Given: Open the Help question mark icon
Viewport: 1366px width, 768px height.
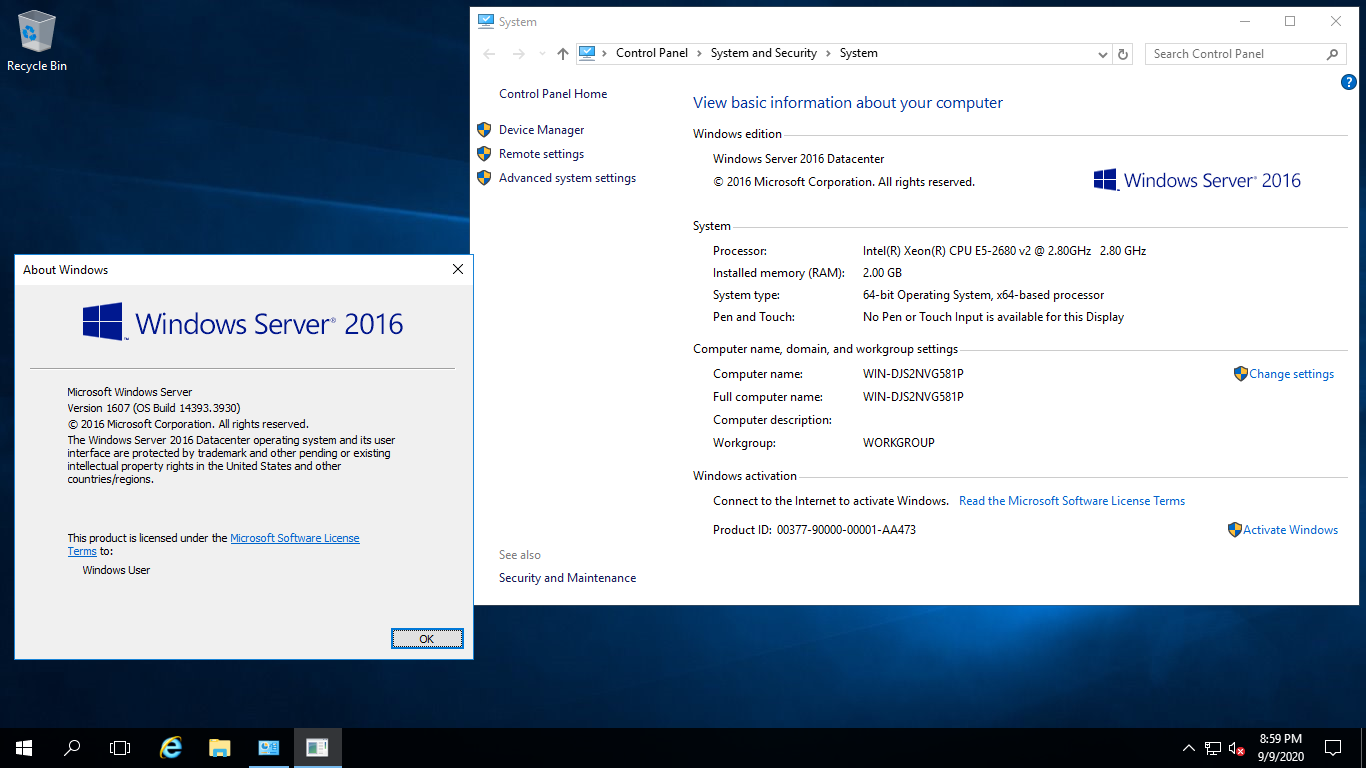Looking at the screenshot, I should click(x=1348, y=83).
